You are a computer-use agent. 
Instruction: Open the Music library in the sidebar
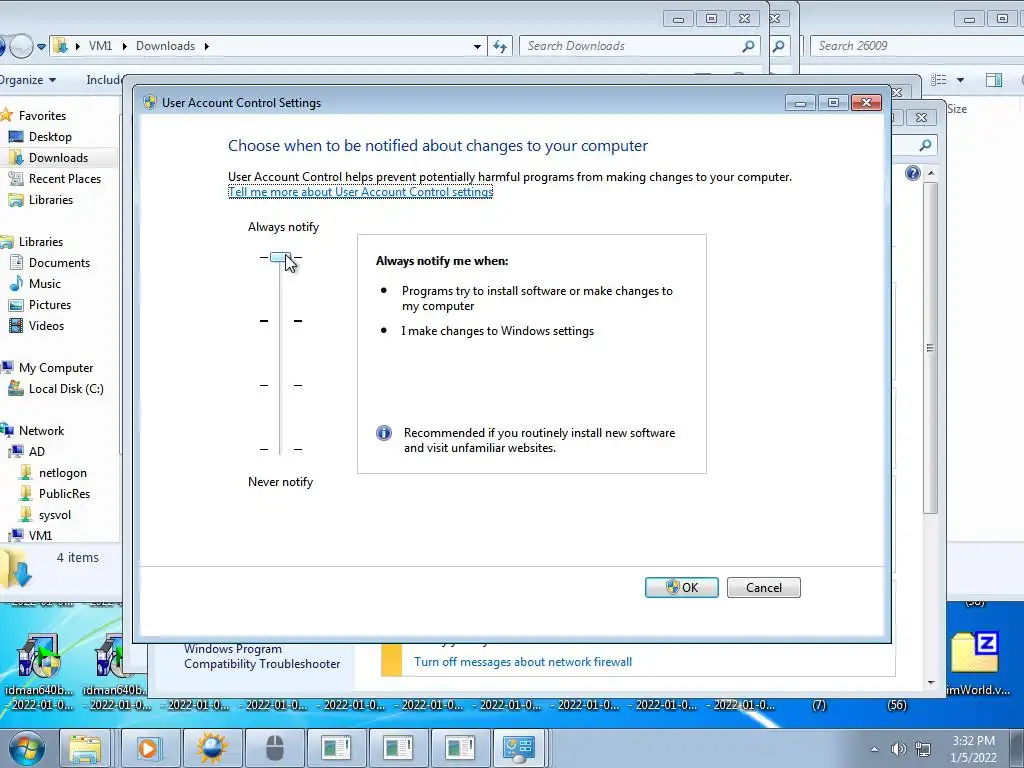coord(44,283)
